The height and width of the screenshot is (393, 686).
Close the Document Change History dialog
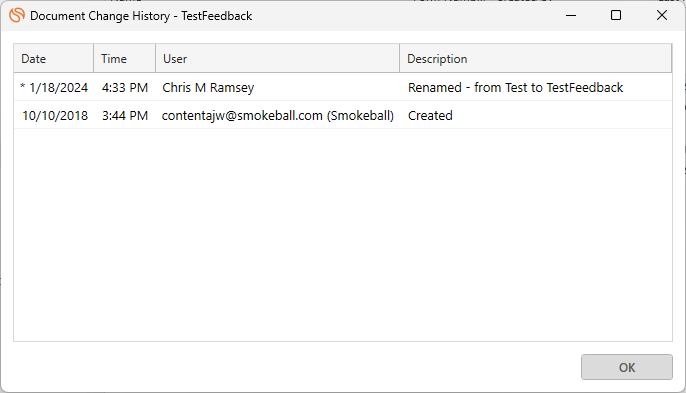point(662,15)
